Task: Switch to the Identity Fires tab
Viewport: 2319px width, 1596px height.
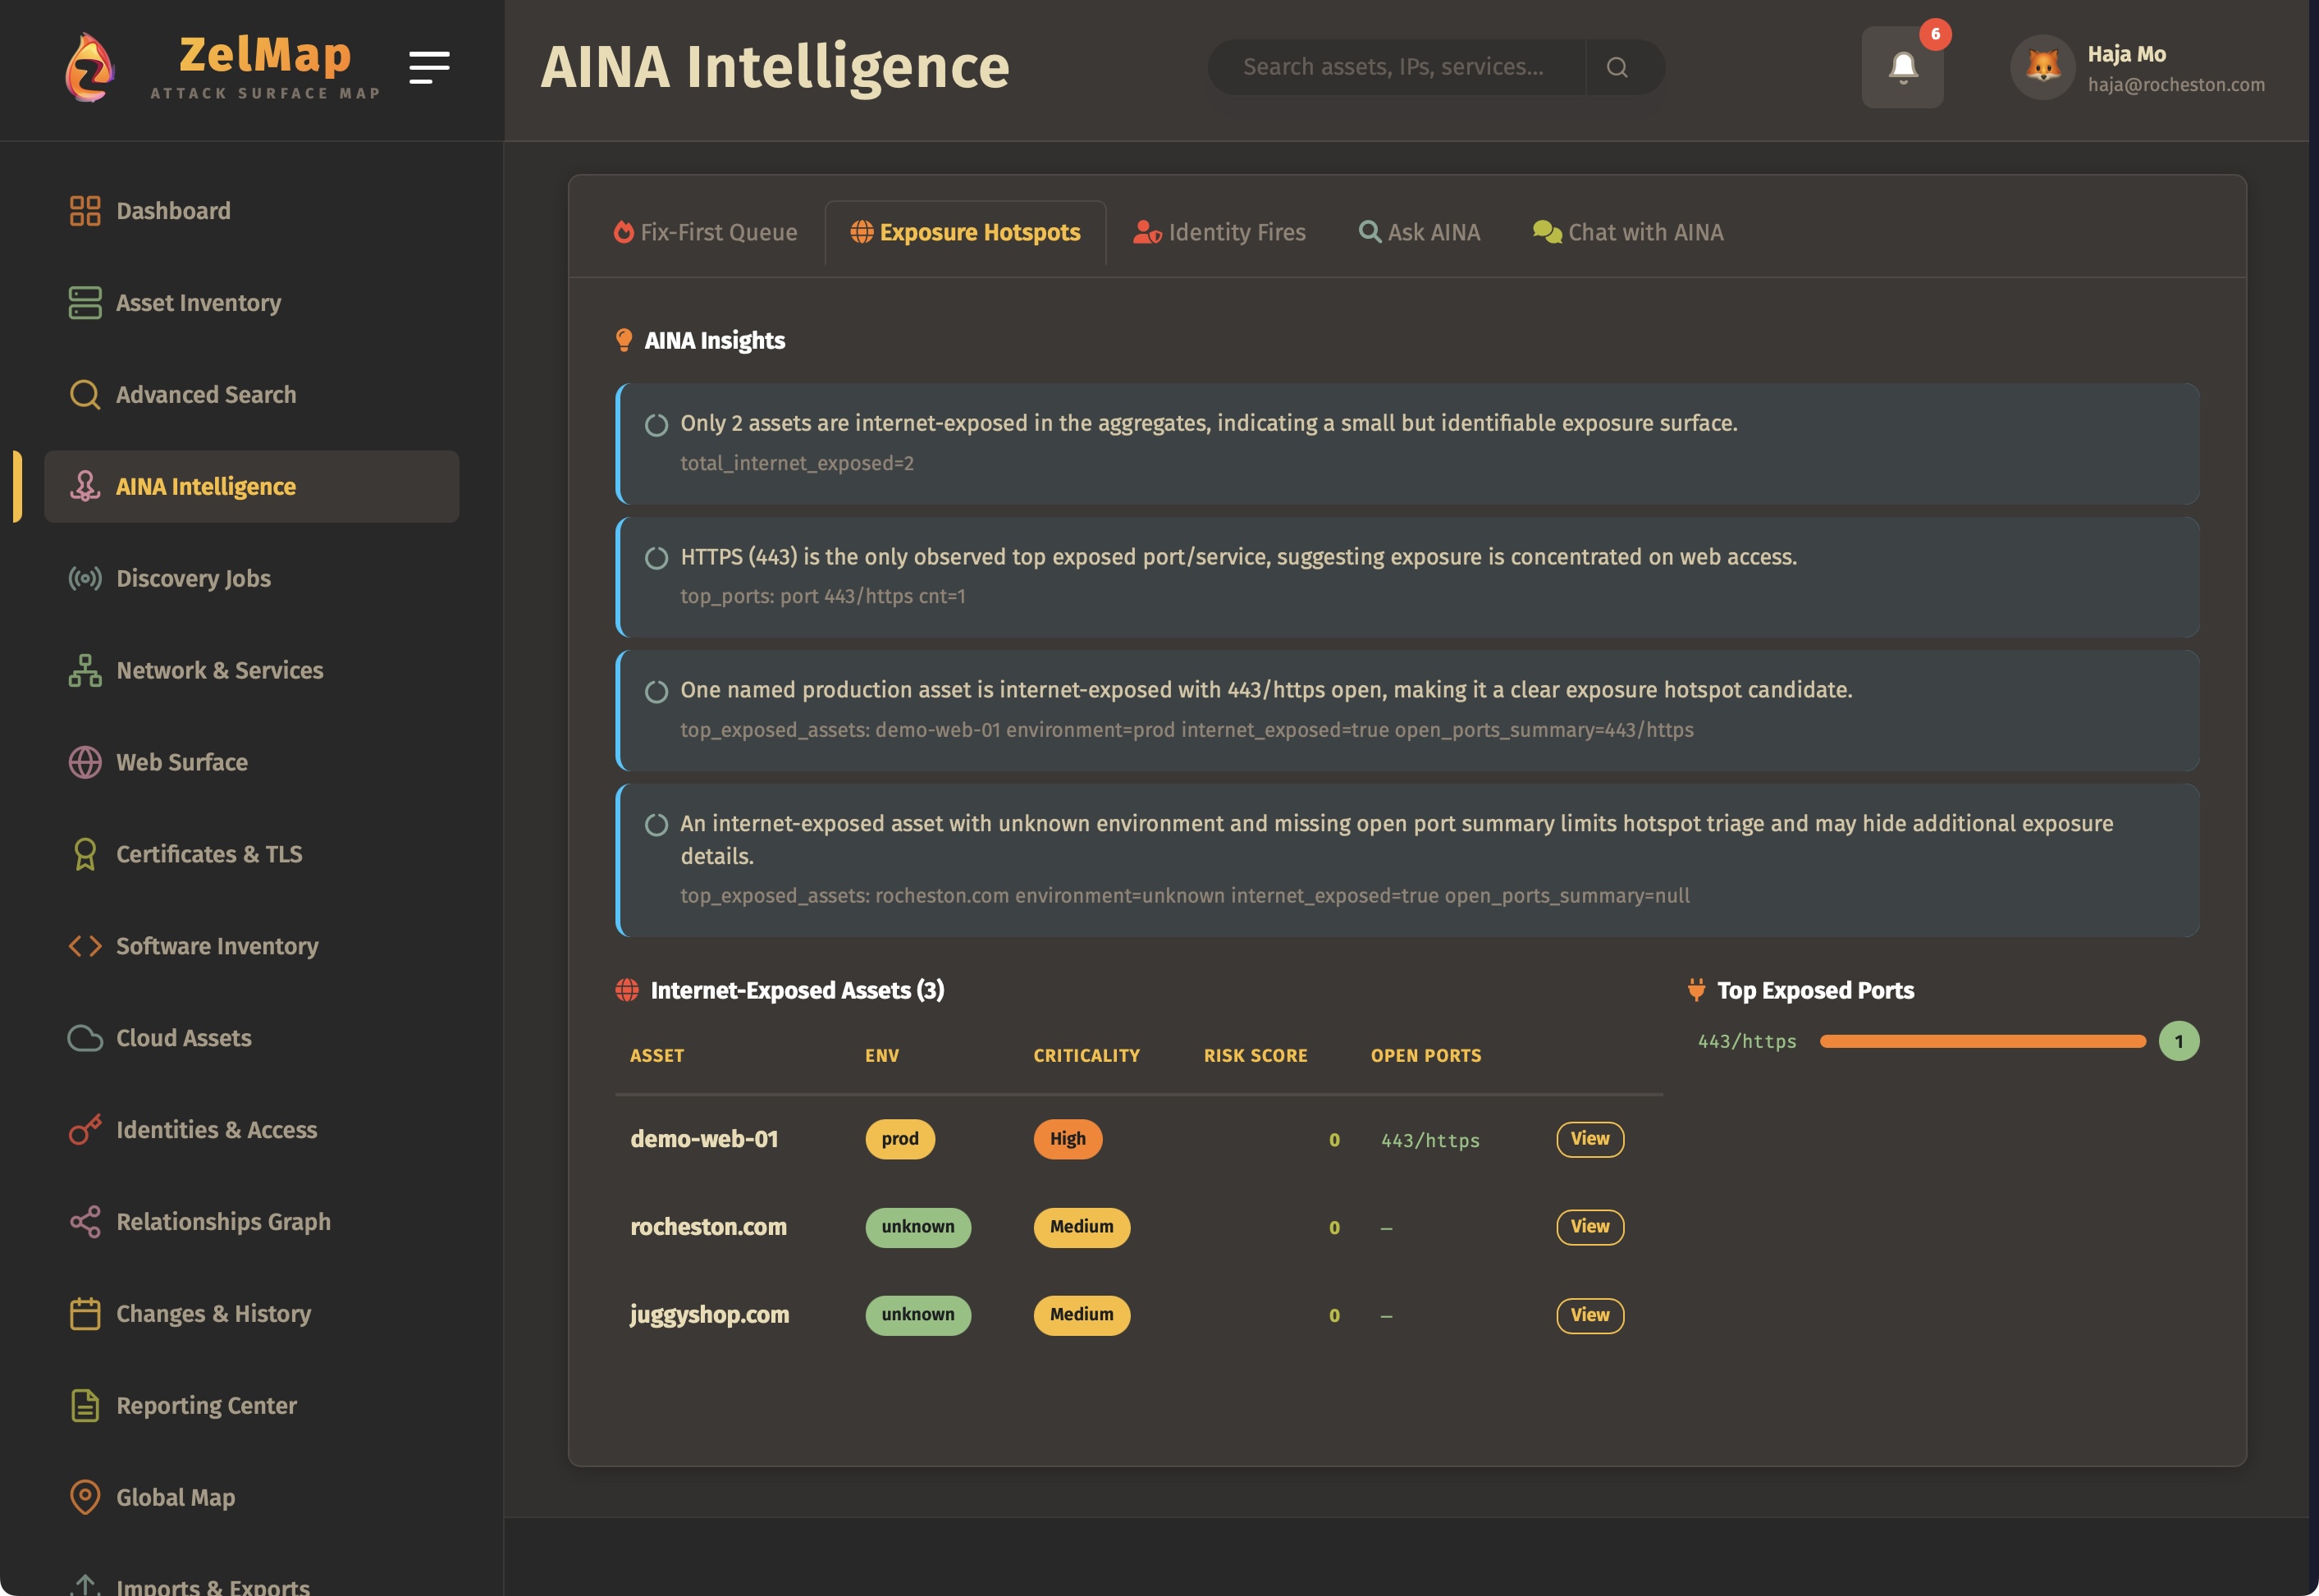Action: click(1221, 232)
